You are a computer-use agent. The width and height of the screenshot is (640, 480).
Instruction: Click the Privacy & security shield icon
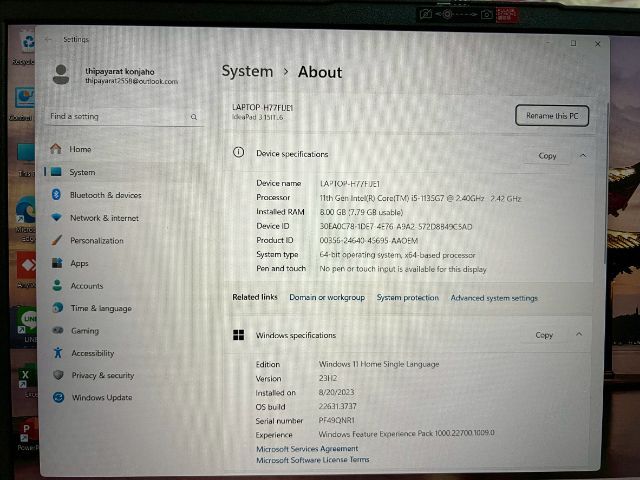point(58,375)
